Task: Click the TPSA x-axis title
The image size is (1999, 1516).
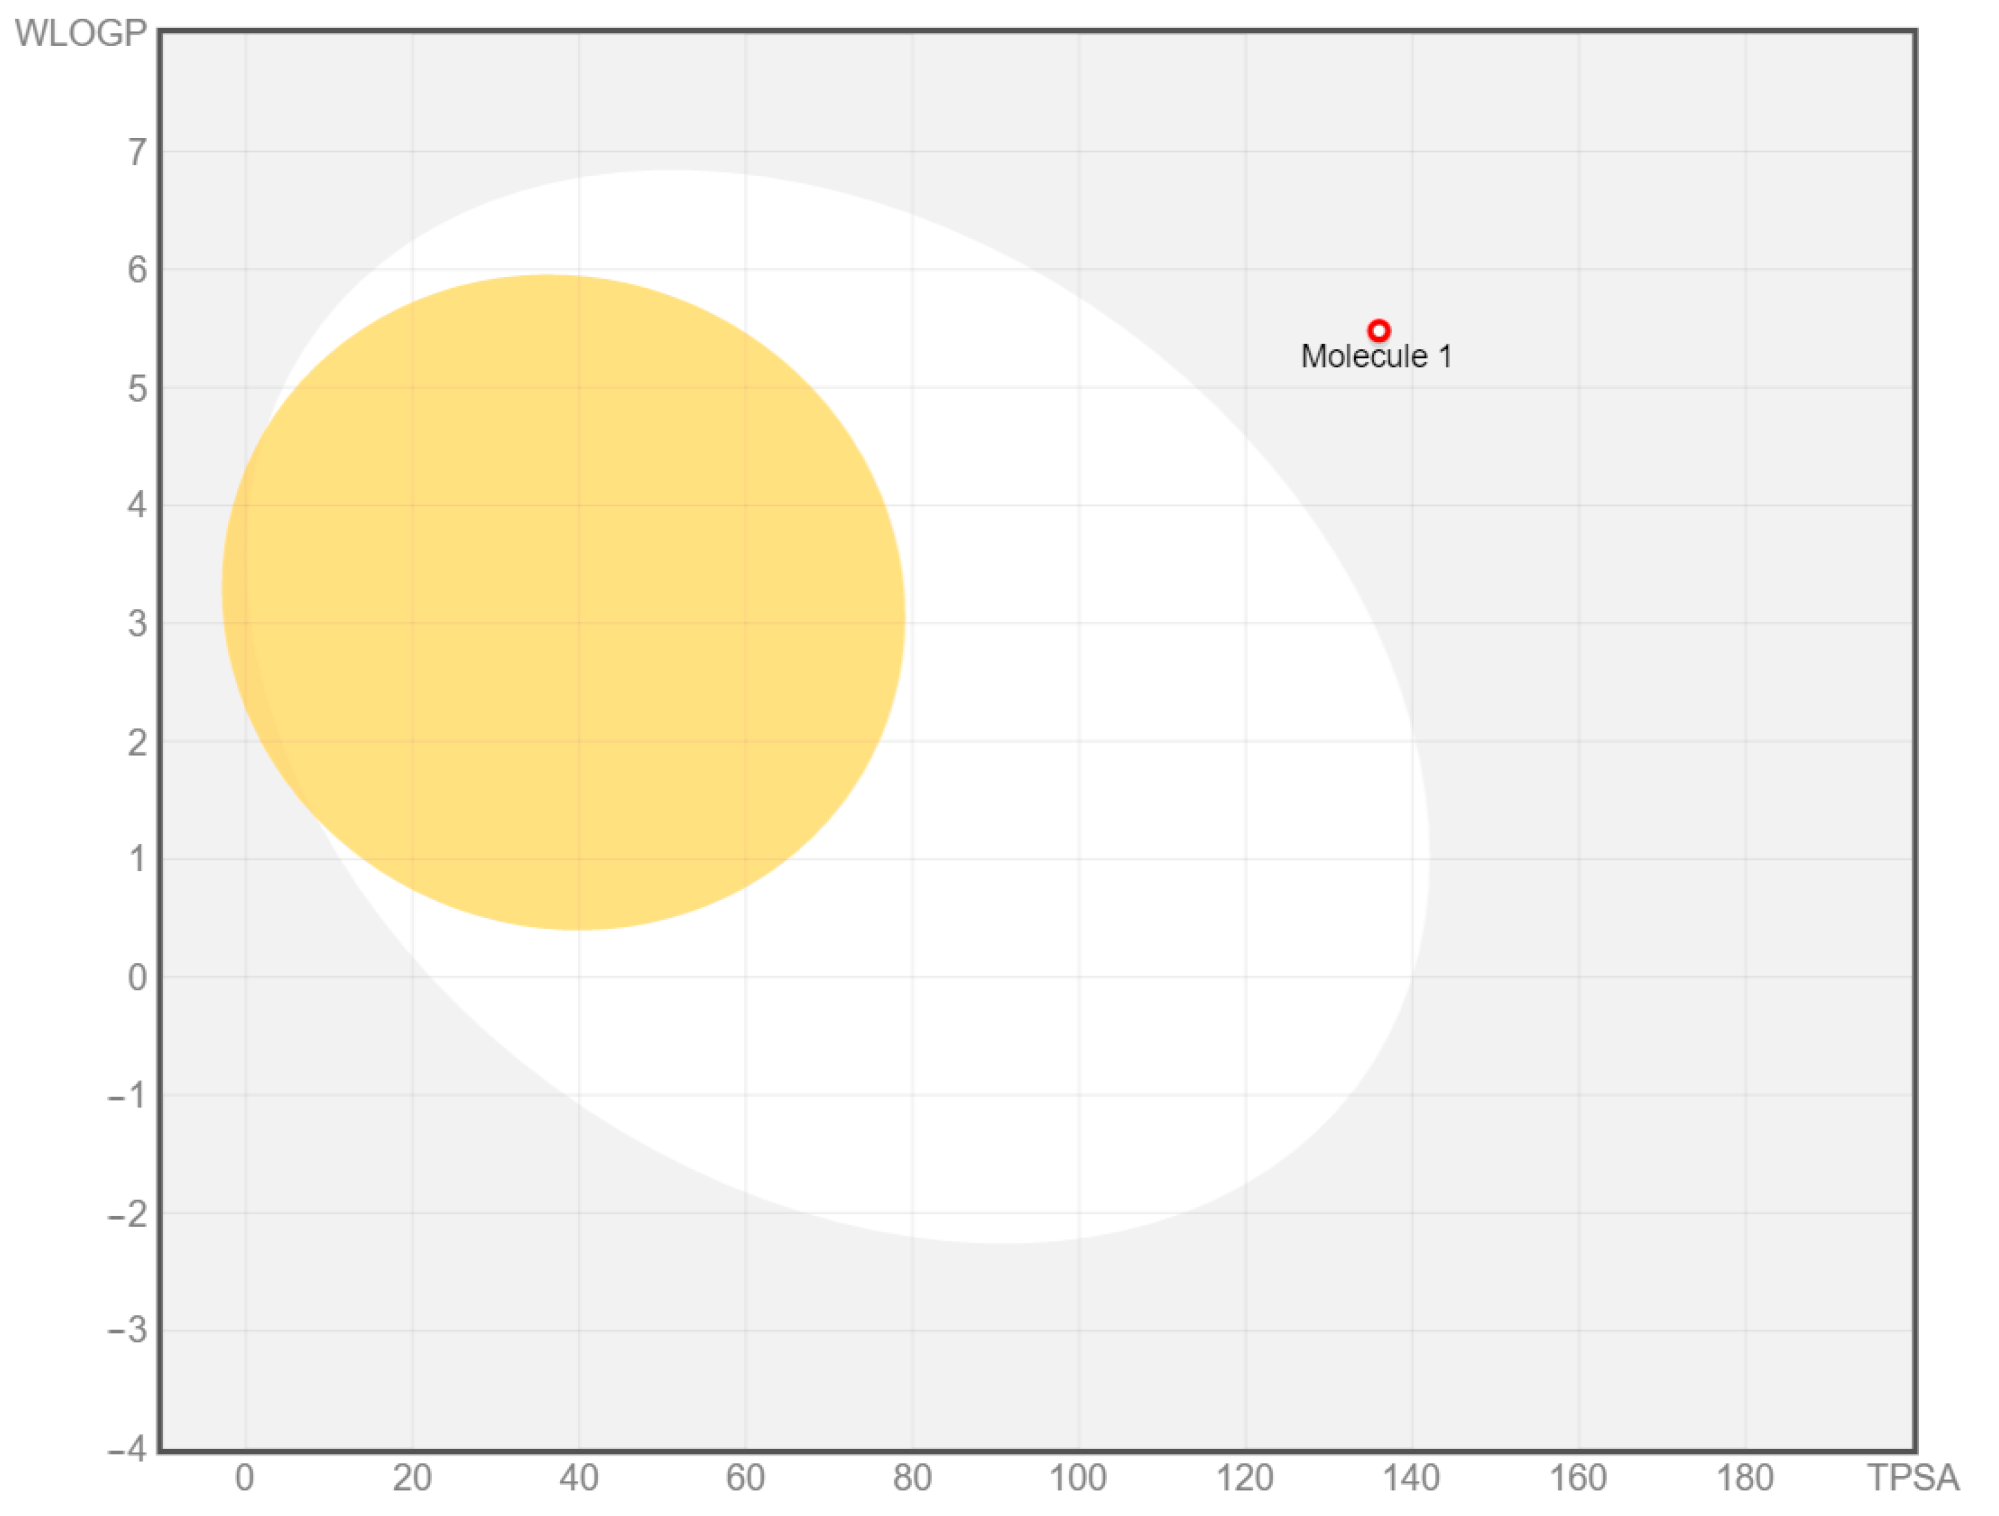Action: pos(1912,1477)
